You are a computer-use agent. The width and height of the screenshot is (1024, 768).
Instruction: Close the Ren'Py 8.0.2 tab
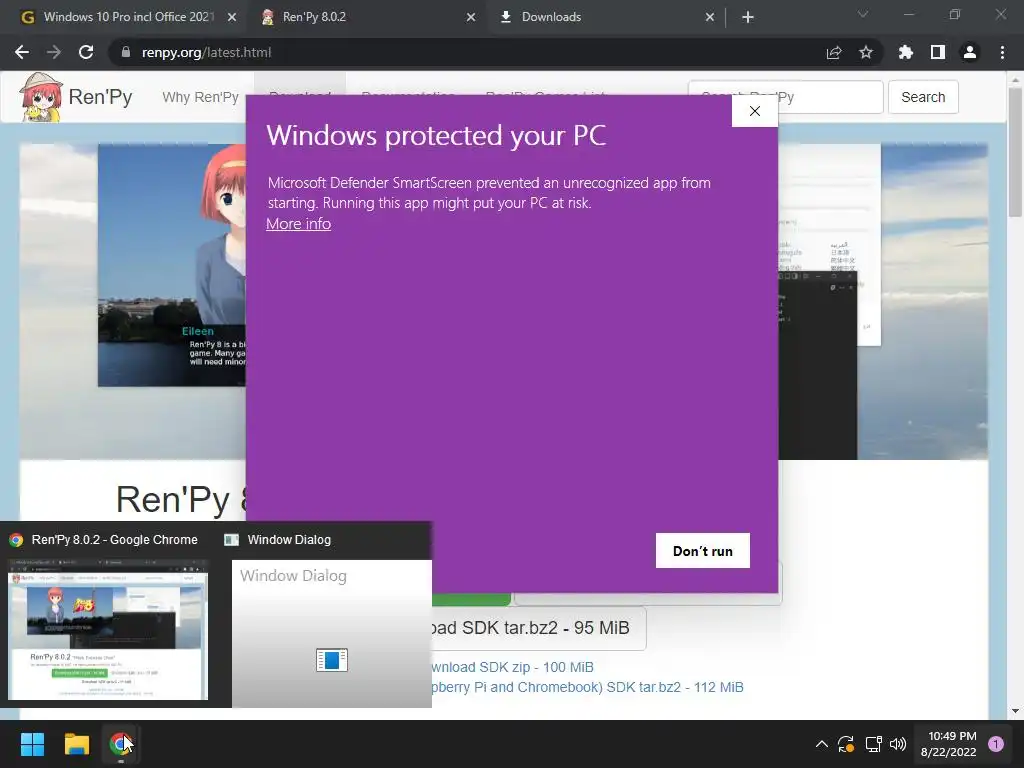tap(471, 17)
